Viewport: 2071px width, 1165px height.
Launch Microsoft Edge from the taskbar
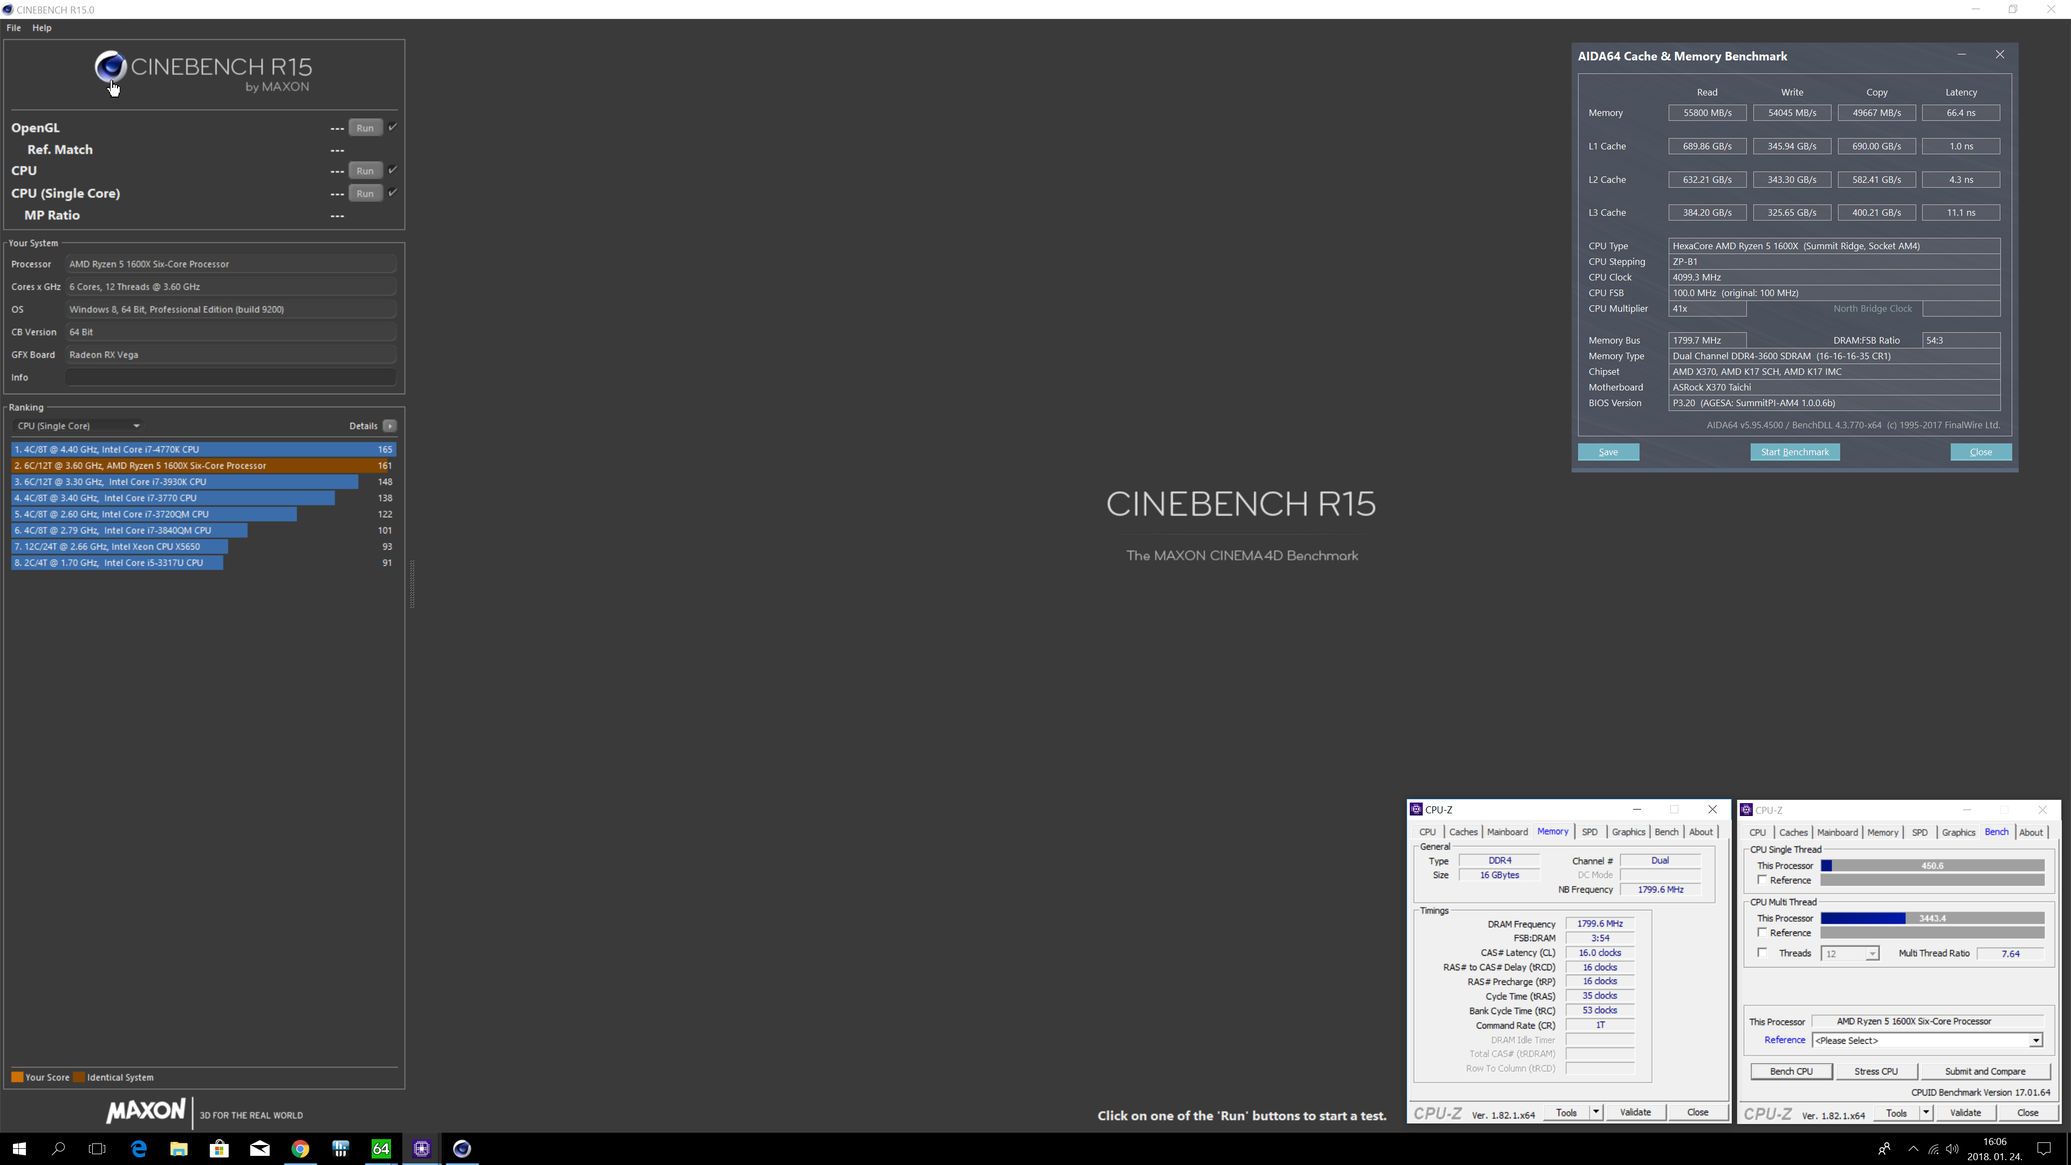[138, 1149]
